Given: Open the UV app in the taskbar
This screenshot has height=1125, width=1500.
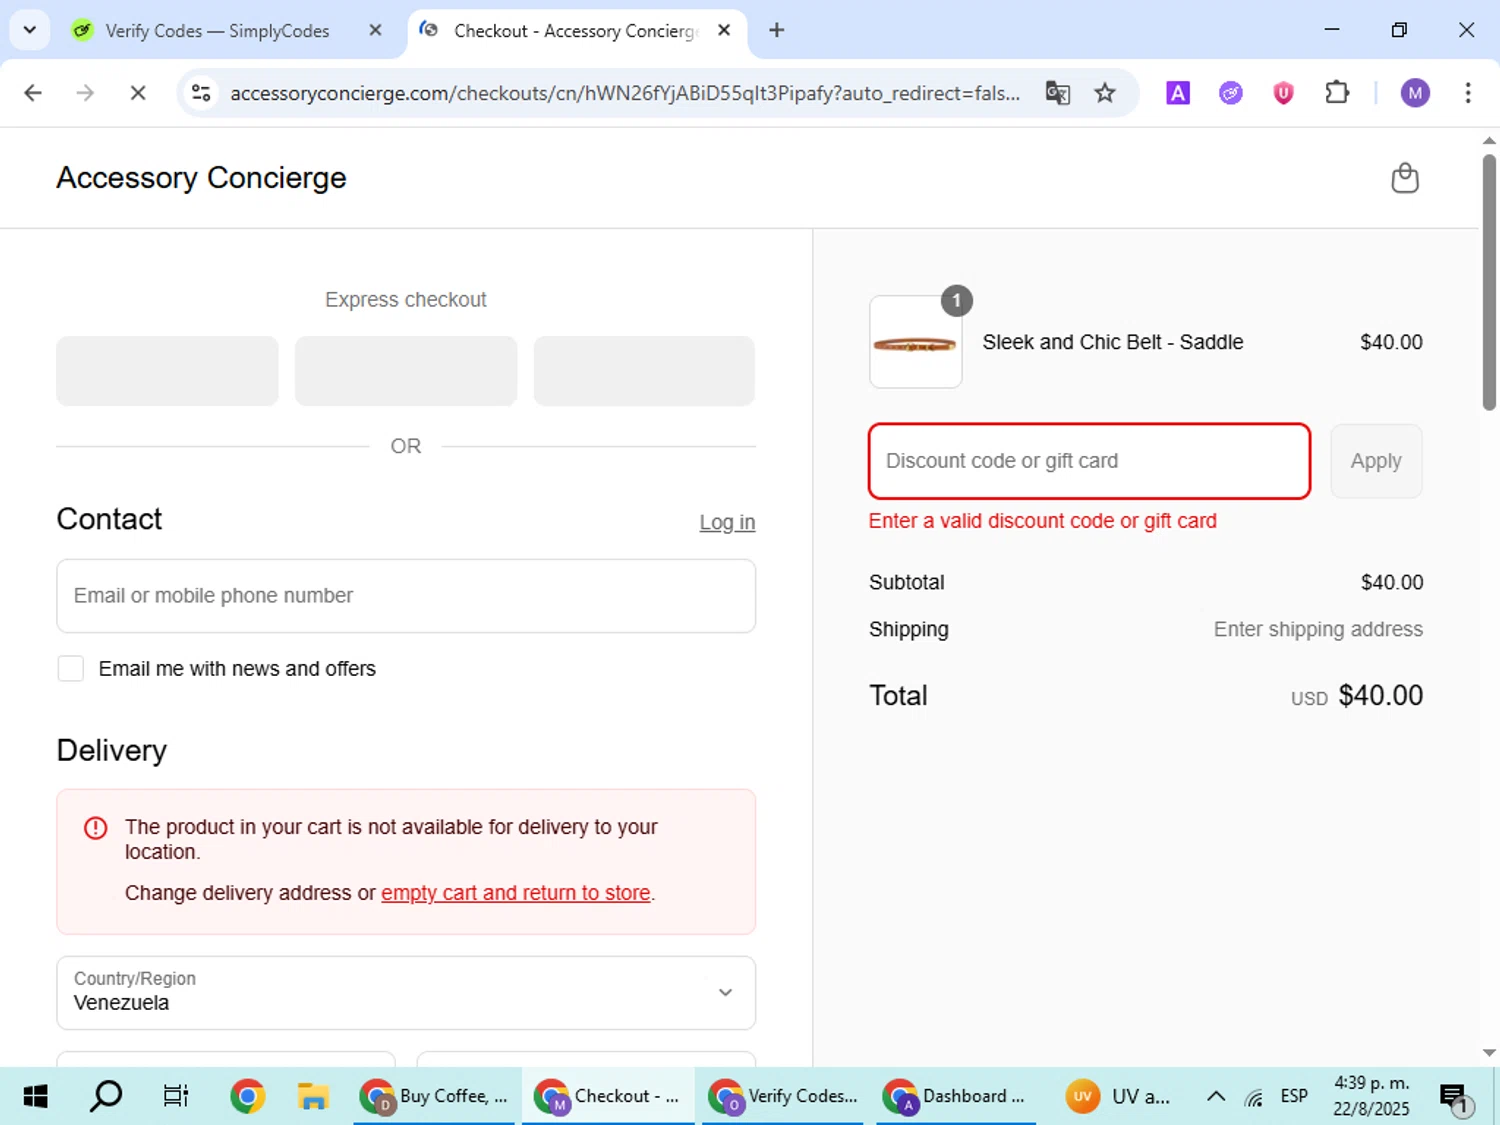Looking at the screenshot, I should click(x=1118, y=1097).
